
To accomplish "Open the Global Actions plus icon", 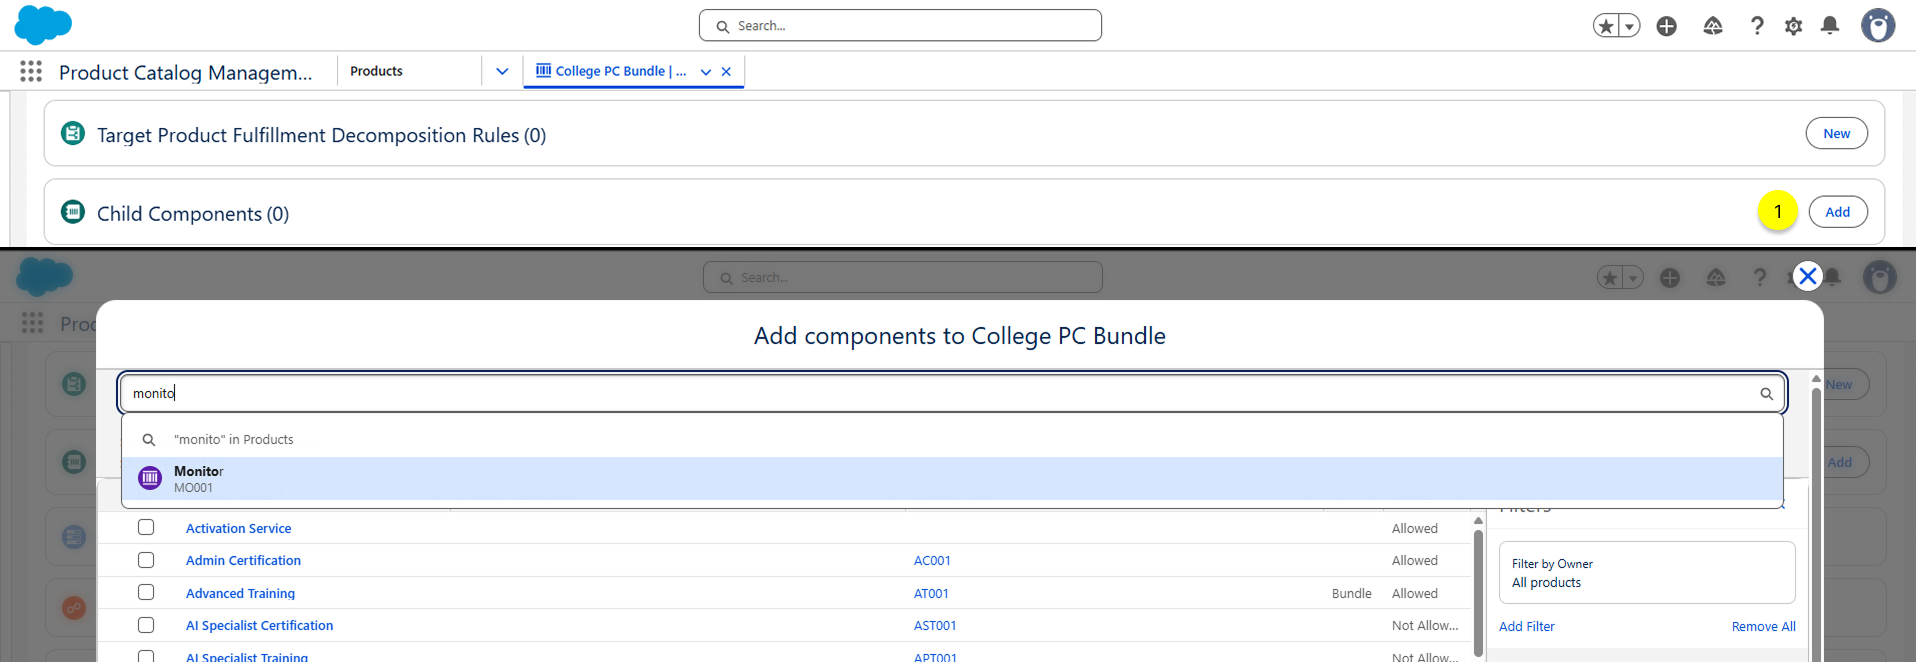I will (x=1666, y=26).
